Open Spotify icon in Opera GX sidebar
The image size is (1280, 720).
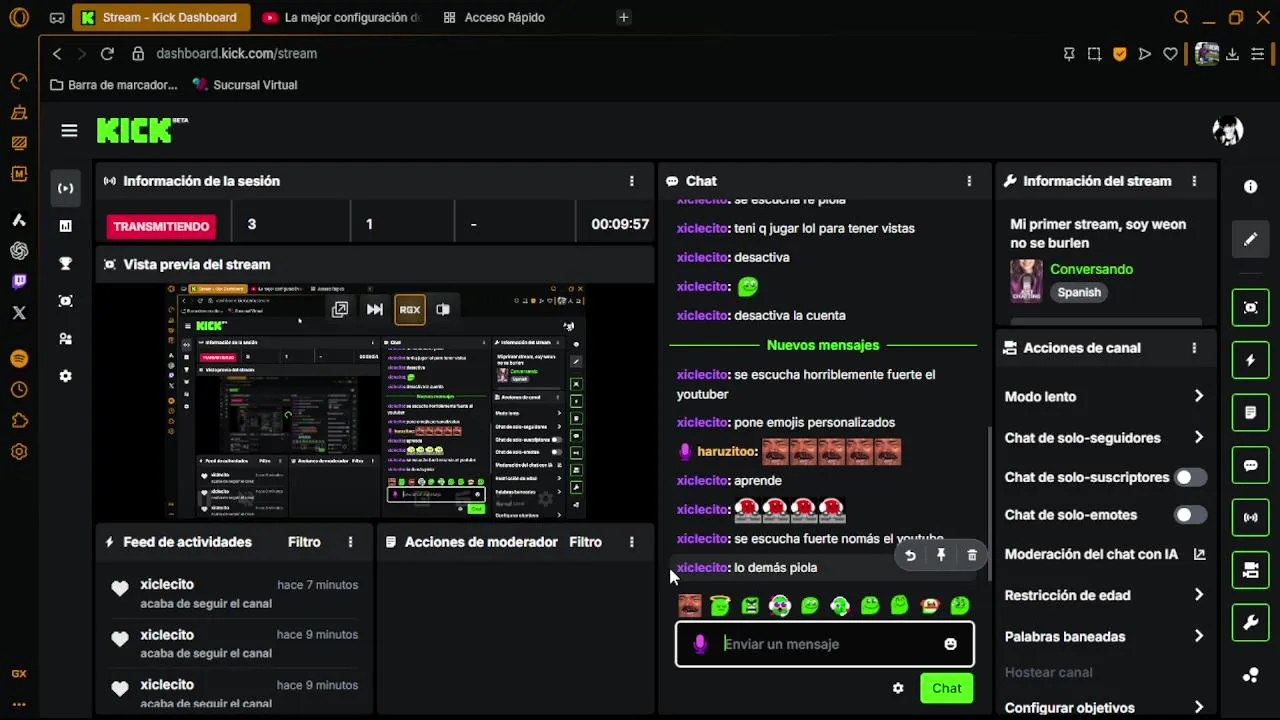pos(19,359)
